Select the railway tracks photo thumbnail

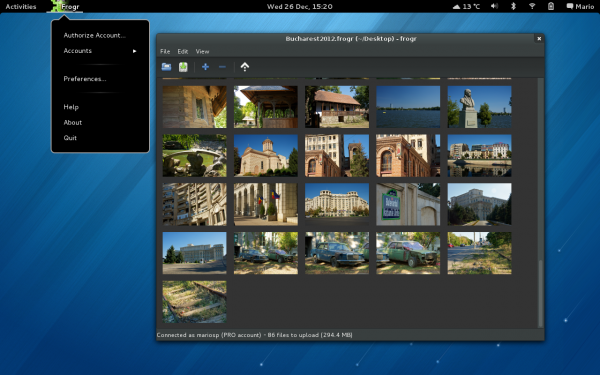click(x=194, y=302)
